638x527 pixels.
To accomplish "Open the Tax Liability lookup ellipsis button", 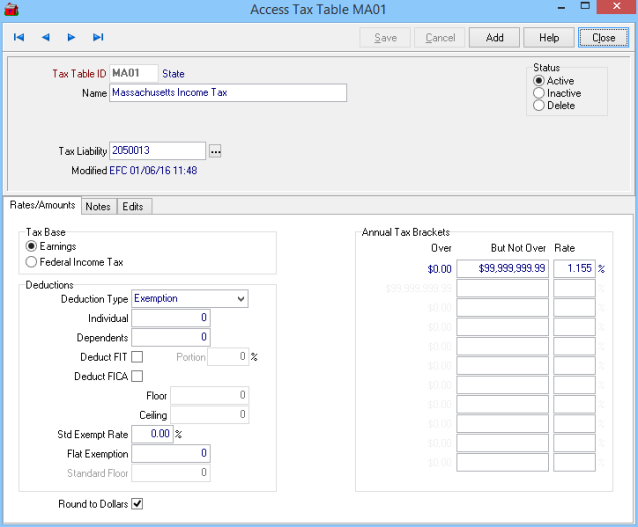I will click(215, 151).
